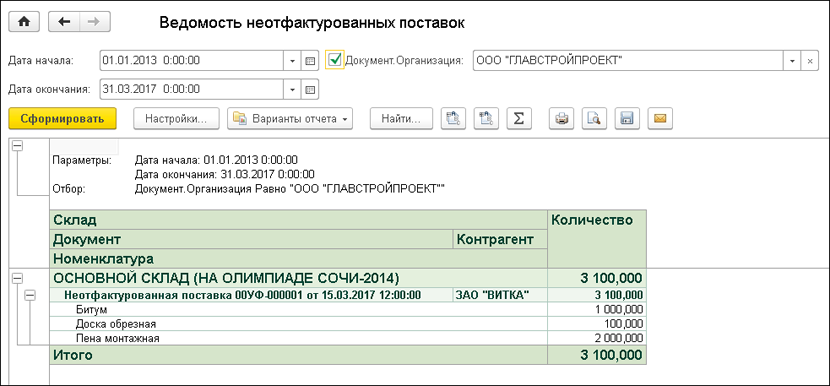This screenshot has width=830, height=386.
Task: Click the Home icon button
Action: coord(24,23)
